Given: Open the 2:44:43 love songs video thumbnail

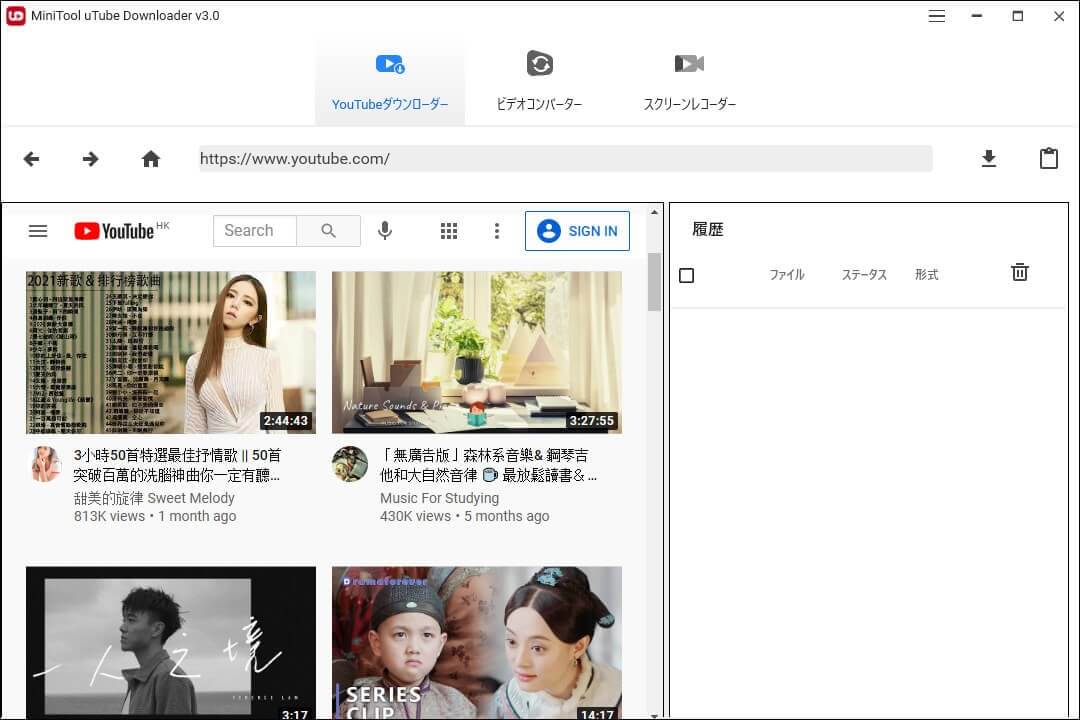Looking at the screenshot, I should (x=171, y=352).
